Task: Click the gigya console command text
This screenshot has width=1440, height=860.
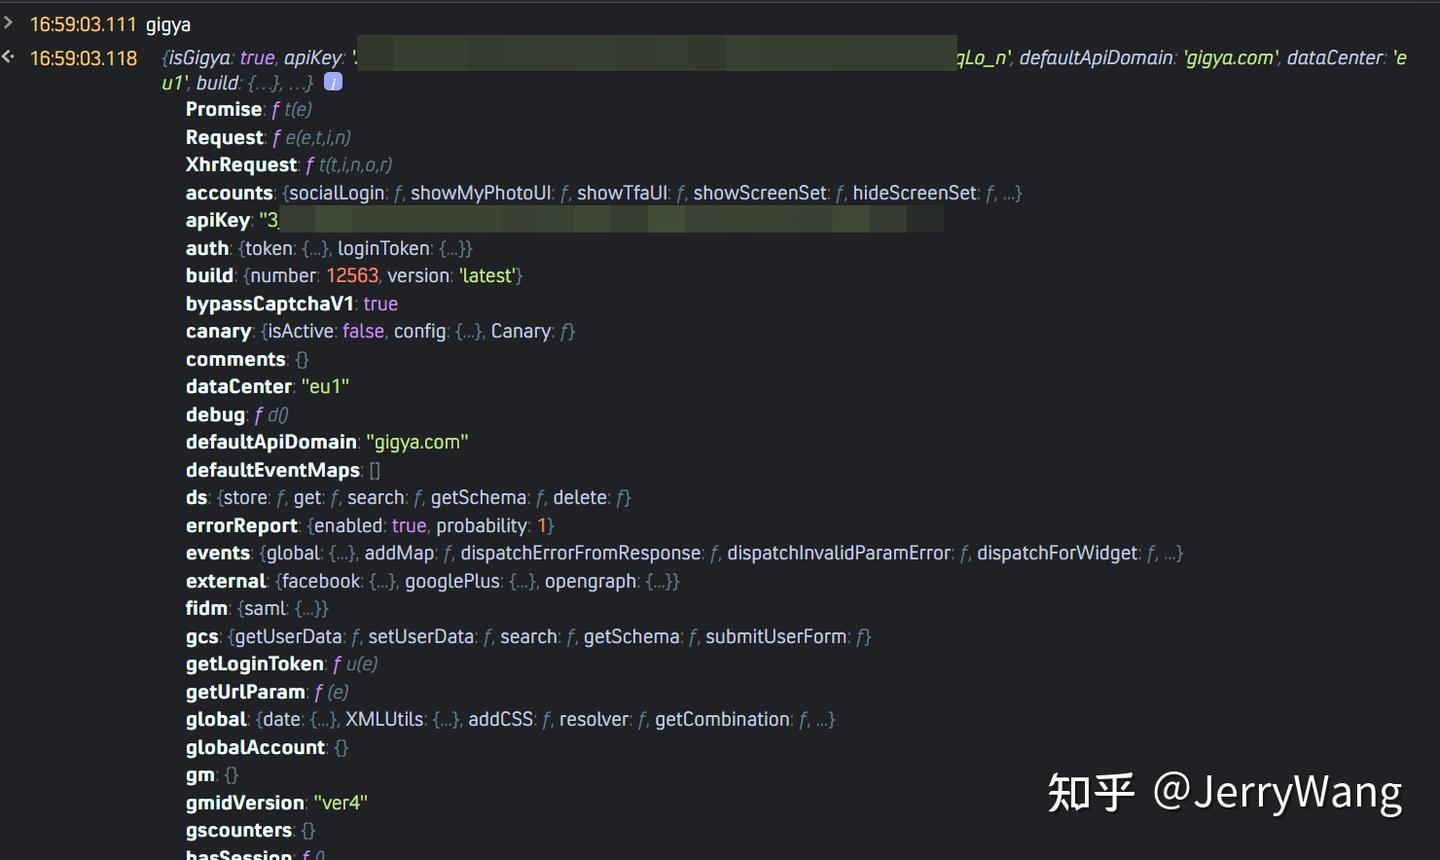Action: [x=168, y=24]
